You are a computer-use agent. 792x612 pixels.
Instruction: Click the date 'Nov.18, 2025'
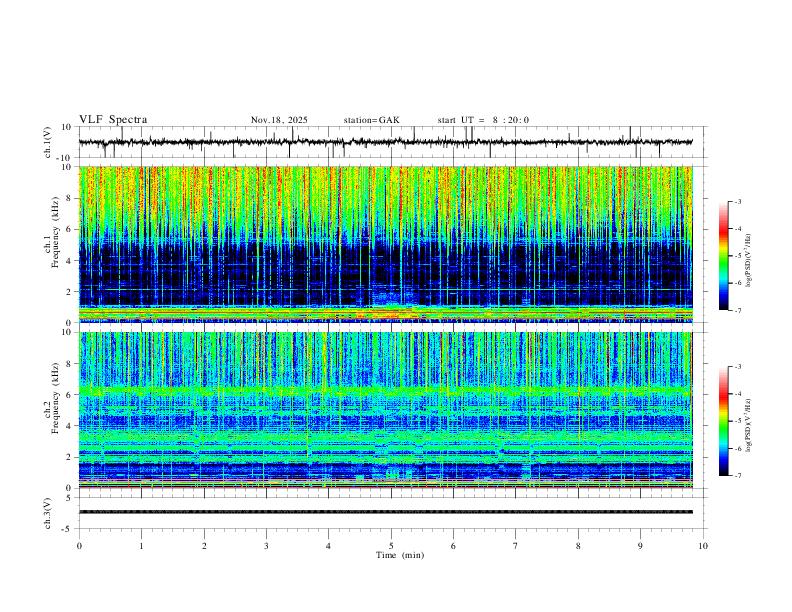click(279, 120)
